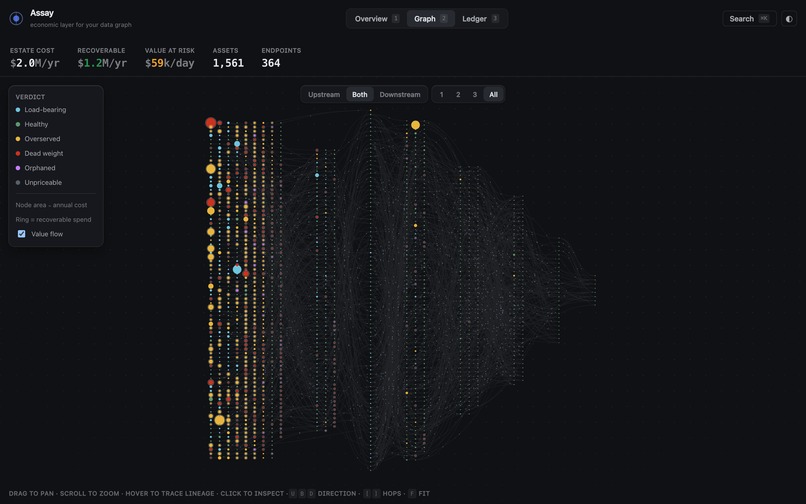Inspect the big red node heading the leftmost column

click(x=211, y=123)
